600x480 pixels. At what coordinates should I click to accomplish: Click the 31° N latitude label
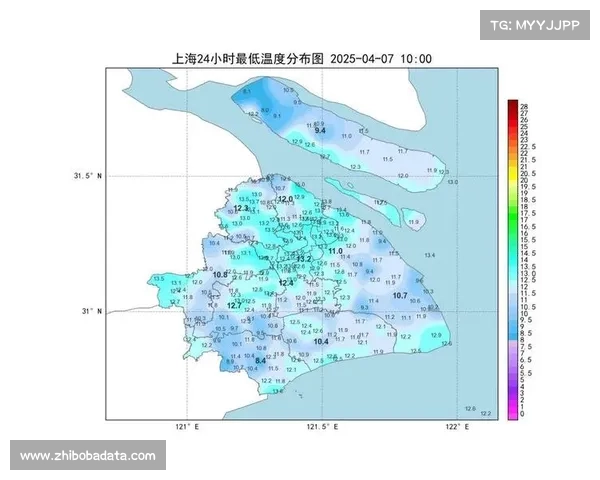click(91, 311)
